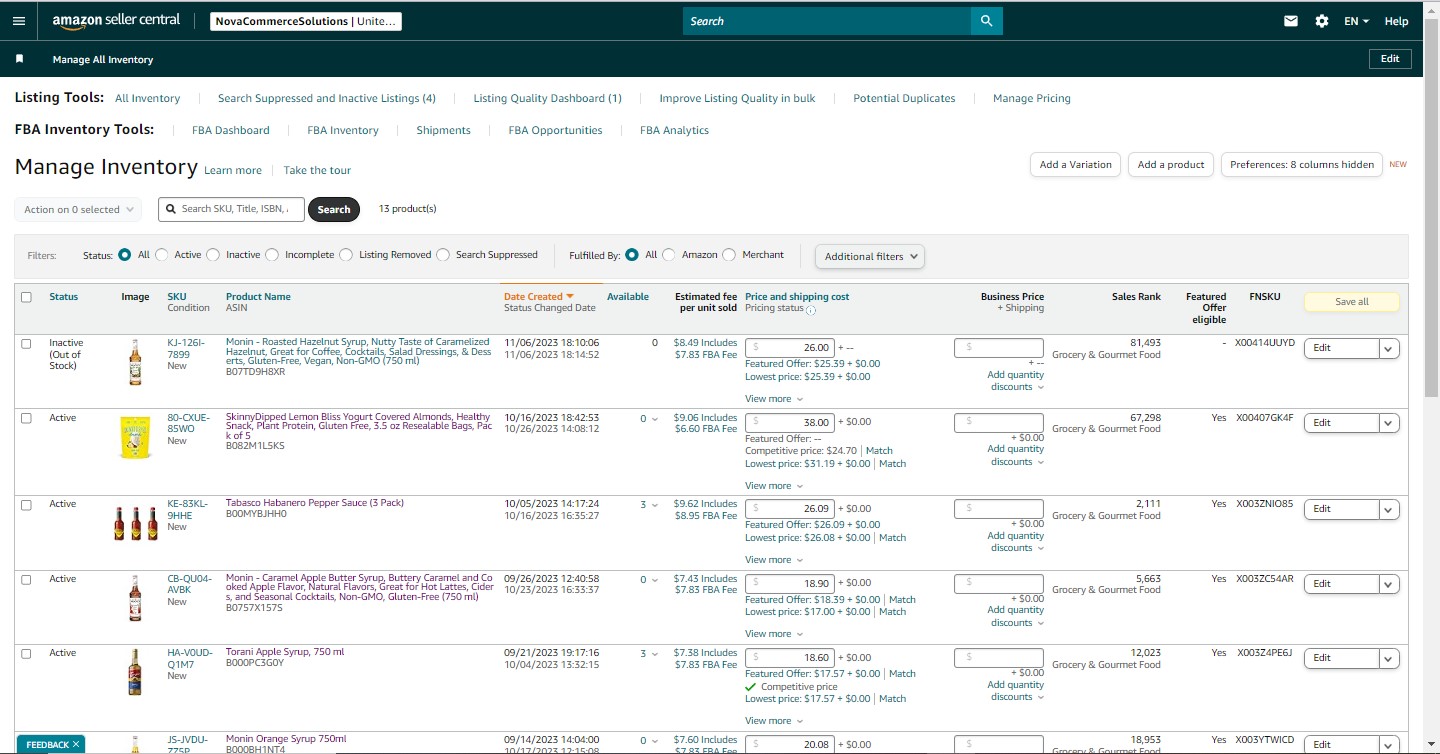The height and width of the screenshot is (754, 1440).
Task: Choose the Listing Removed status filter
Action: (346, 255)
